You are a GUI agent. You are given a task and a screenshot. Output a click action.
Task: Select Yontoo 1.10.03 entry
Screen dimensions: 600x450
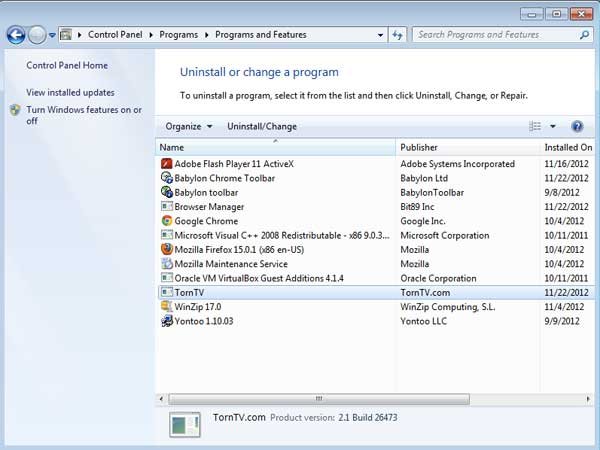pyautogui.click(x=204, y=321)
